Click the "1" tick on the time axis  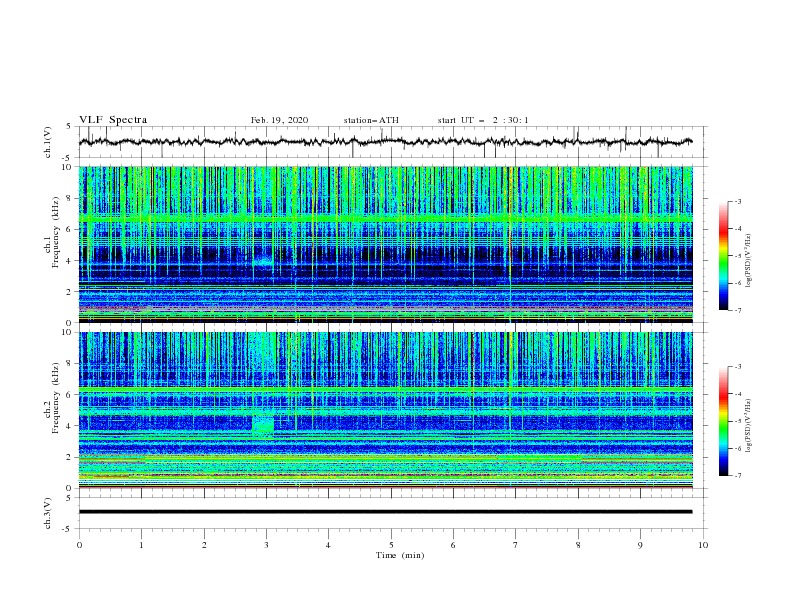tap(141, 545)
